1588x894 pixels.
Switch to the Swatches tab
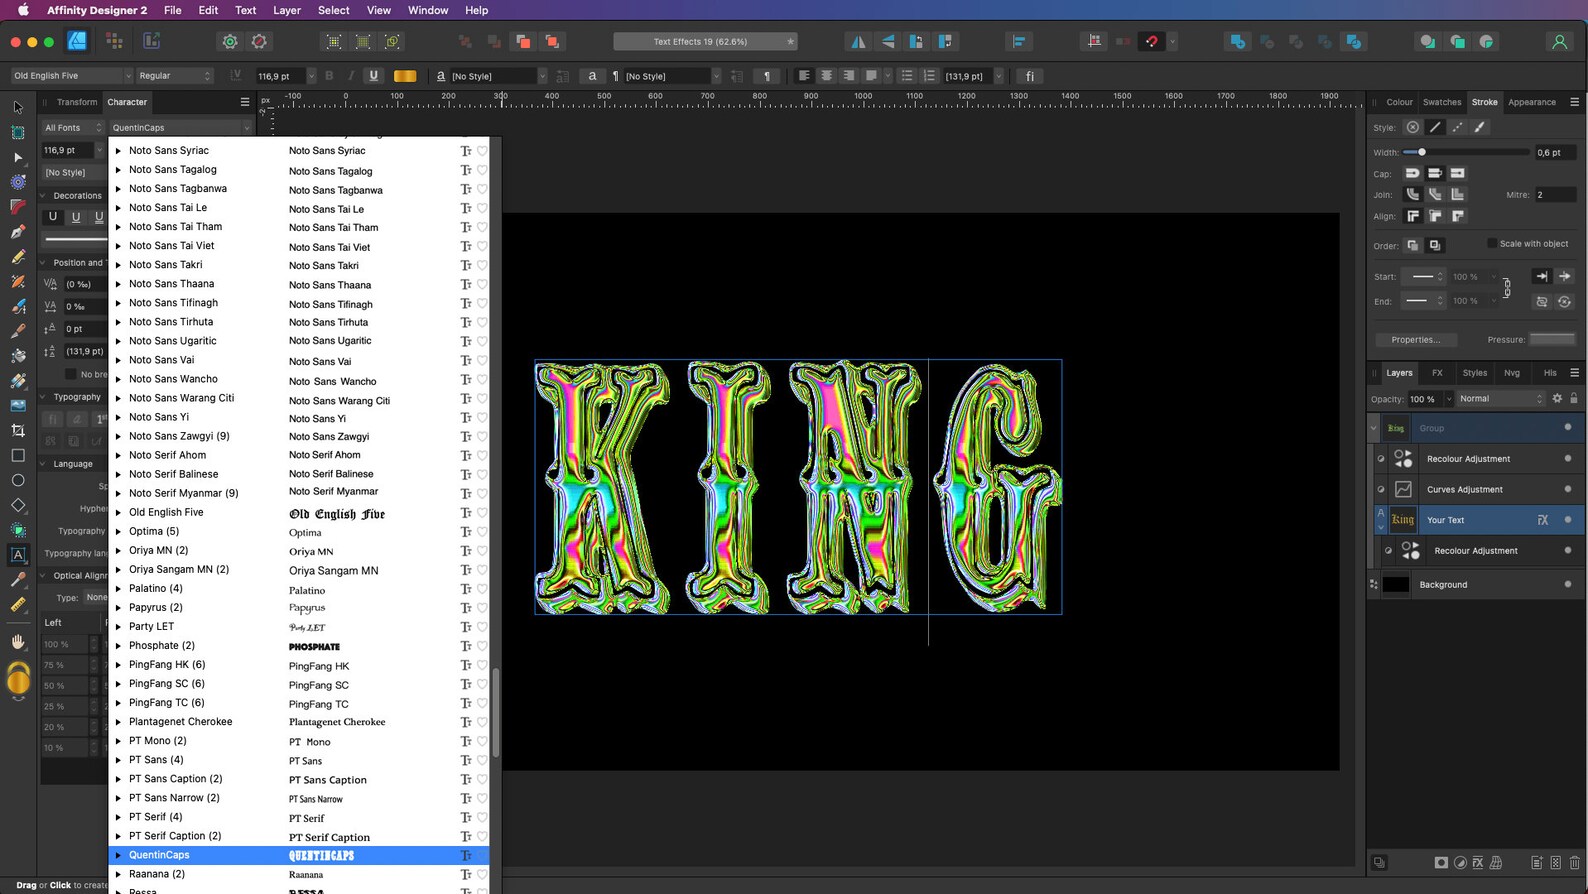1442,102
